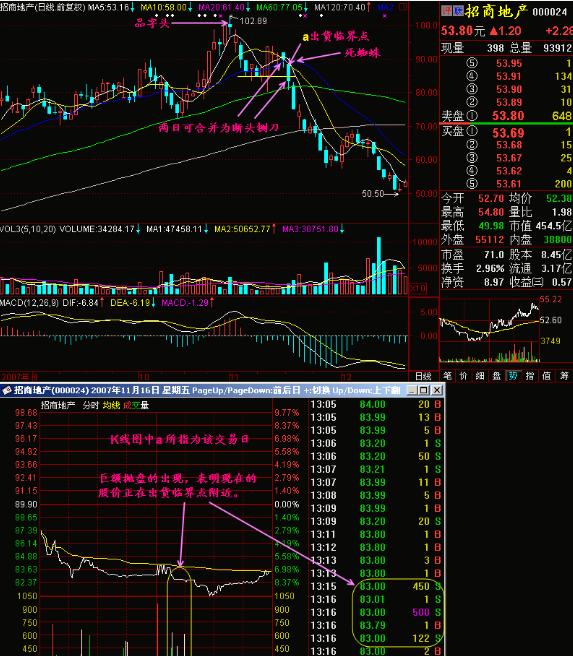Switch to the 笔 tab
The image size is (573, 656).
tap(448, 376)
